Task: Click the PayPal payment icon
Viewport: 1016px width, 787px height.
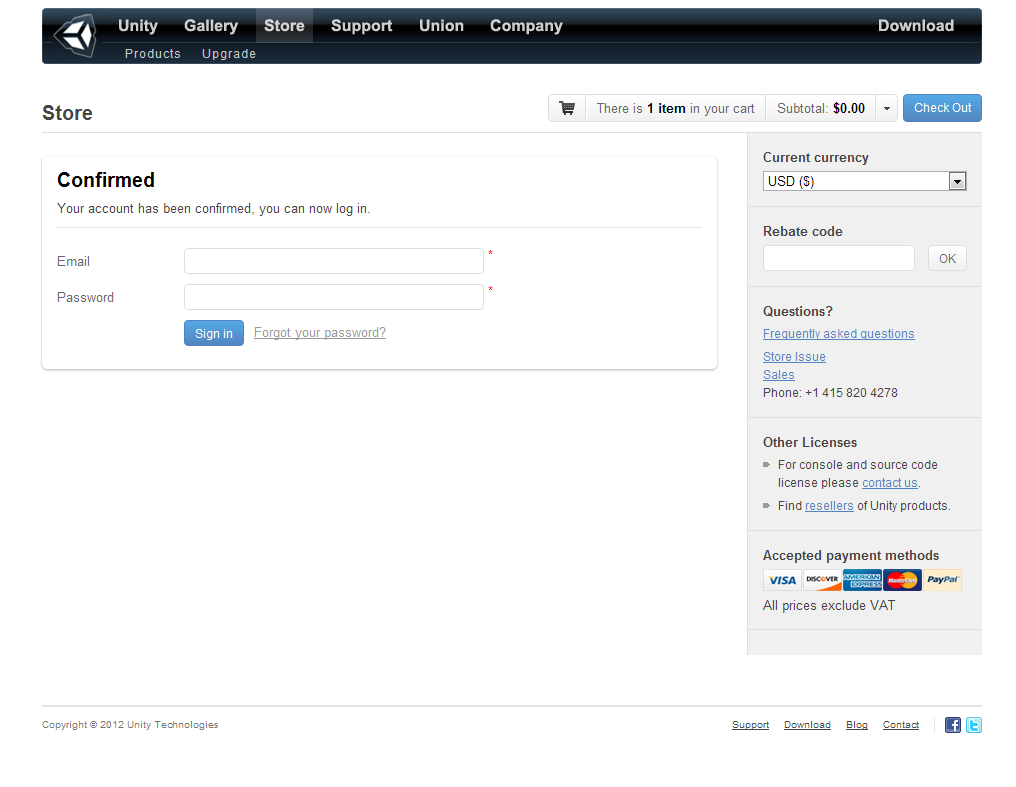Action: tap(942, 580)
